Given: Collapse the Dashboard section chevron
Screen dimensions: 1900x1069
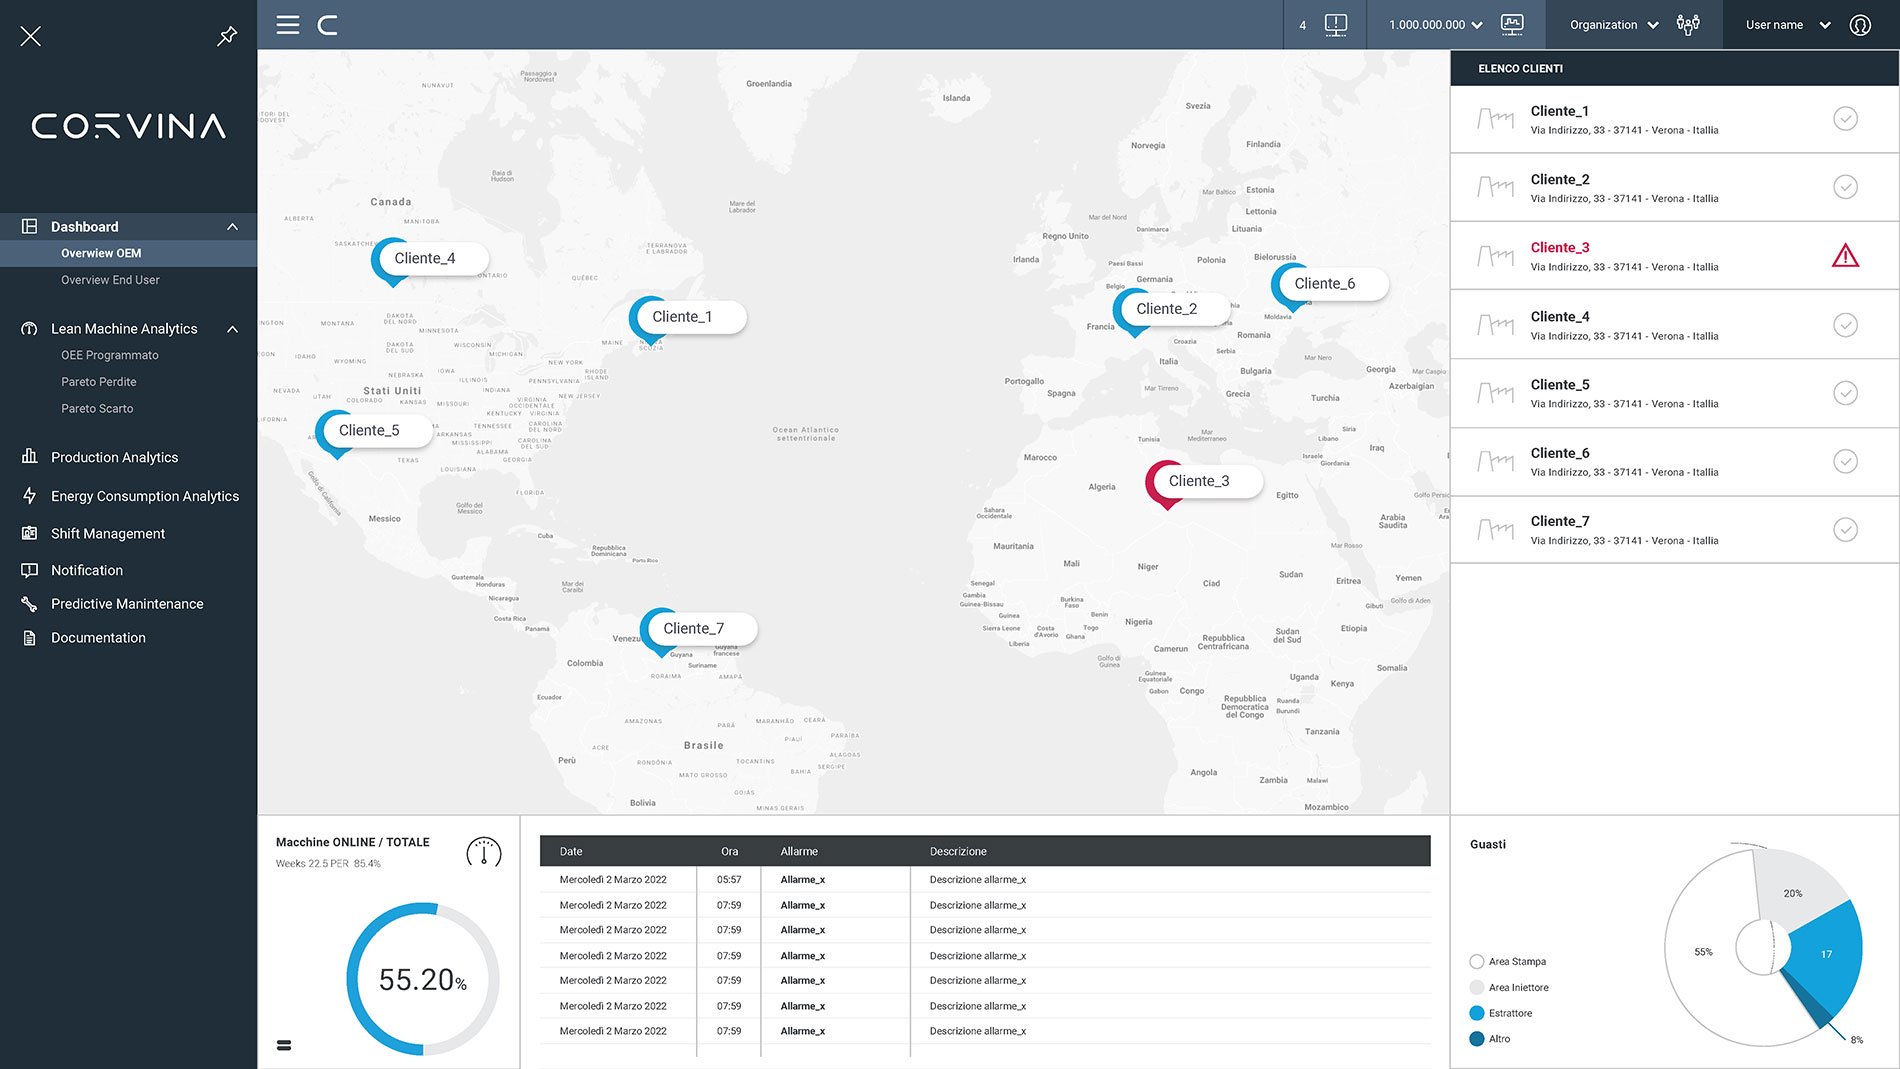Looking at the screenshot, I should tap(233, 226).
